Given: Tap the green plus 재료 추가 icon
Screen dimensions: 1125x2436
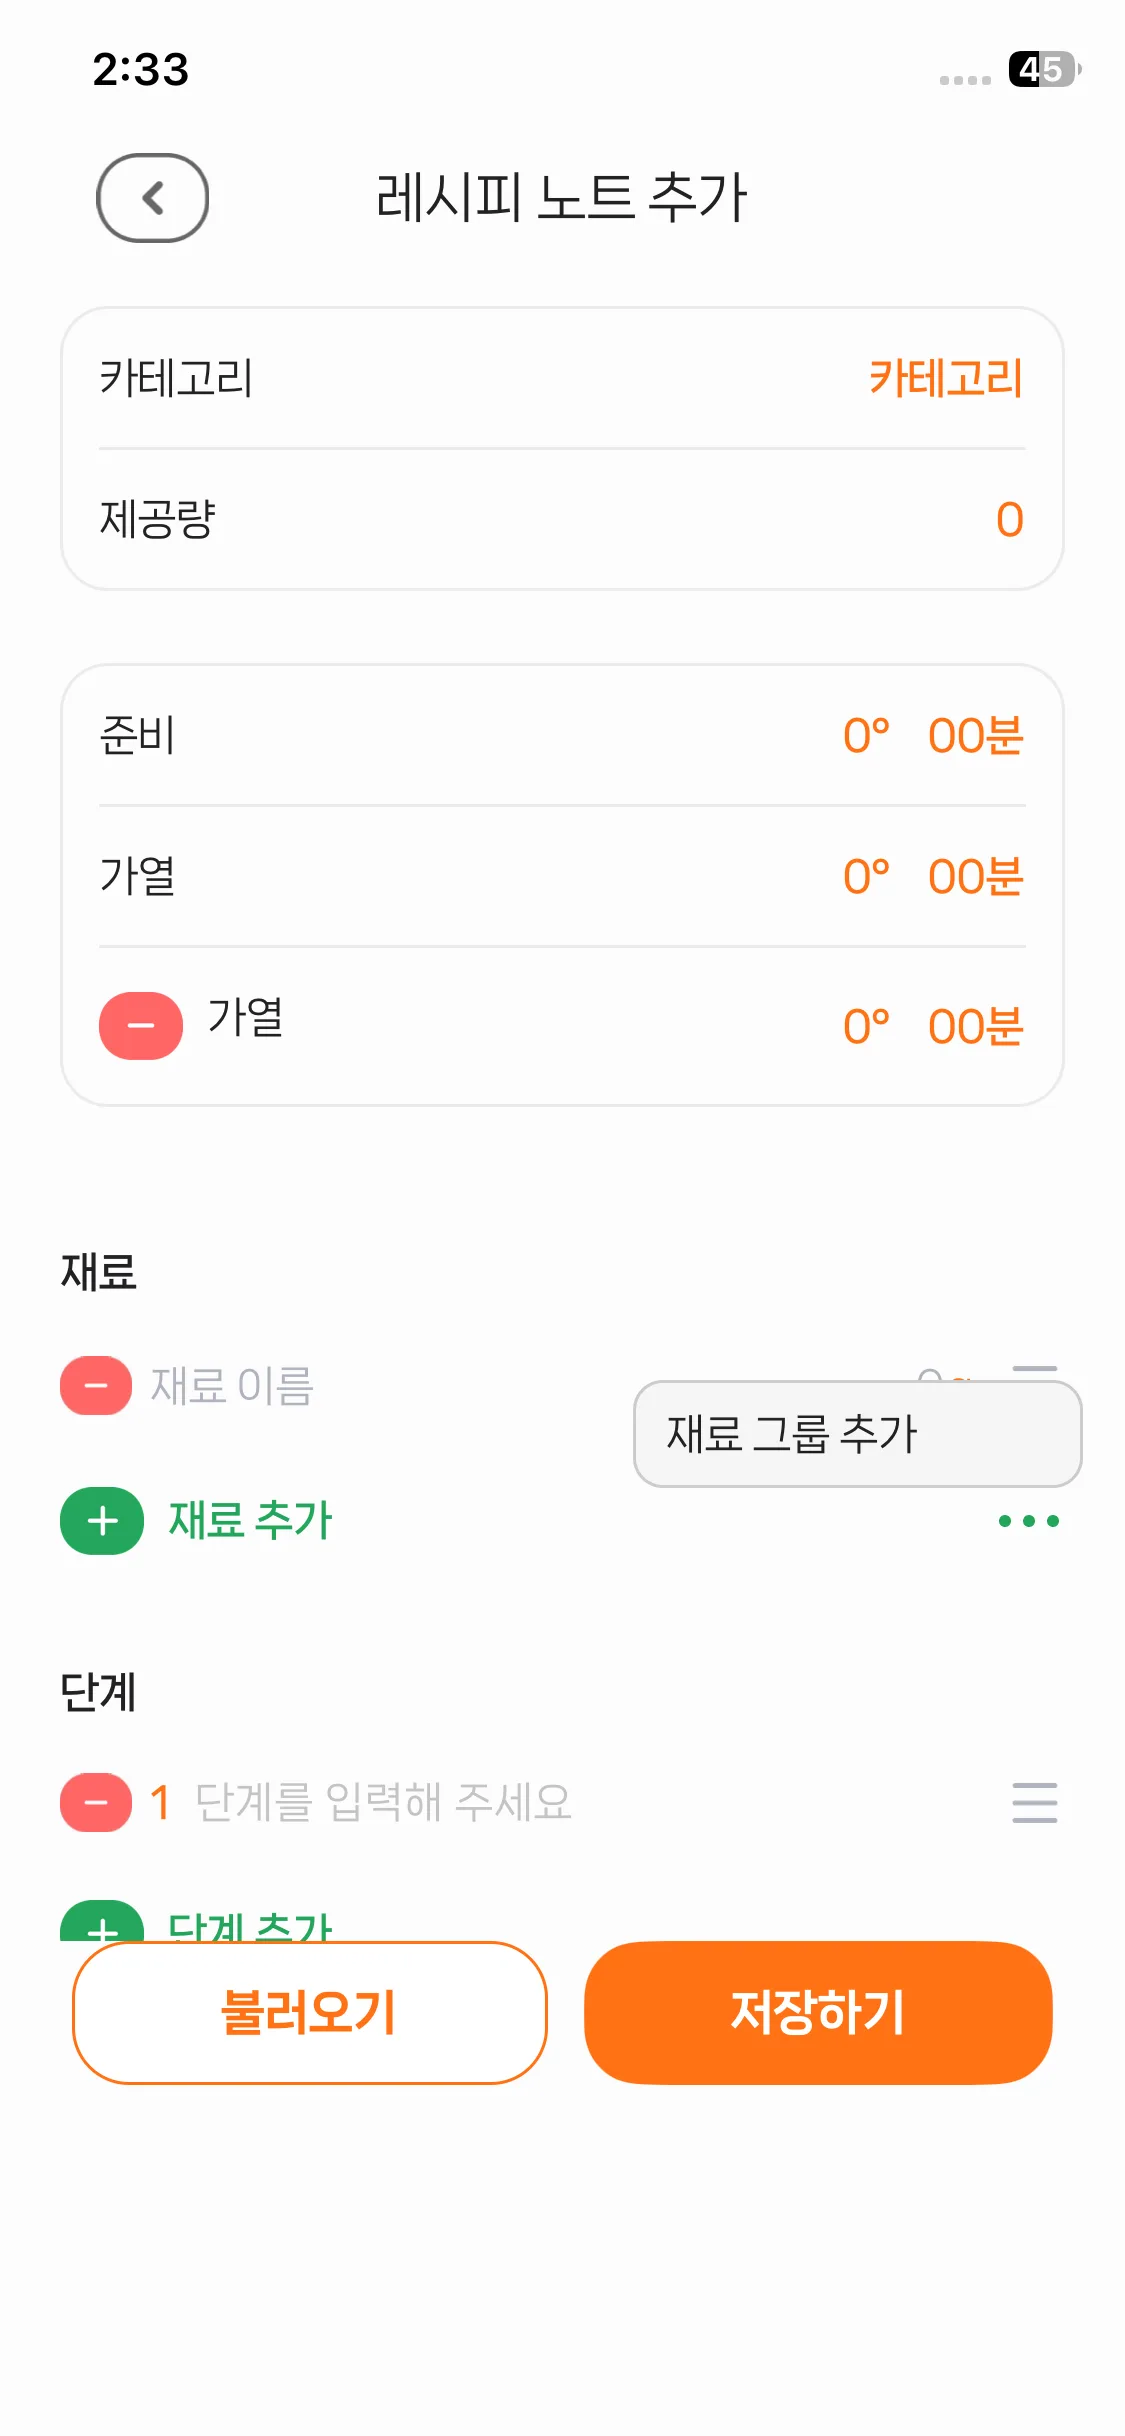Looking at the screenshot, I should (x=102, y=1521).
